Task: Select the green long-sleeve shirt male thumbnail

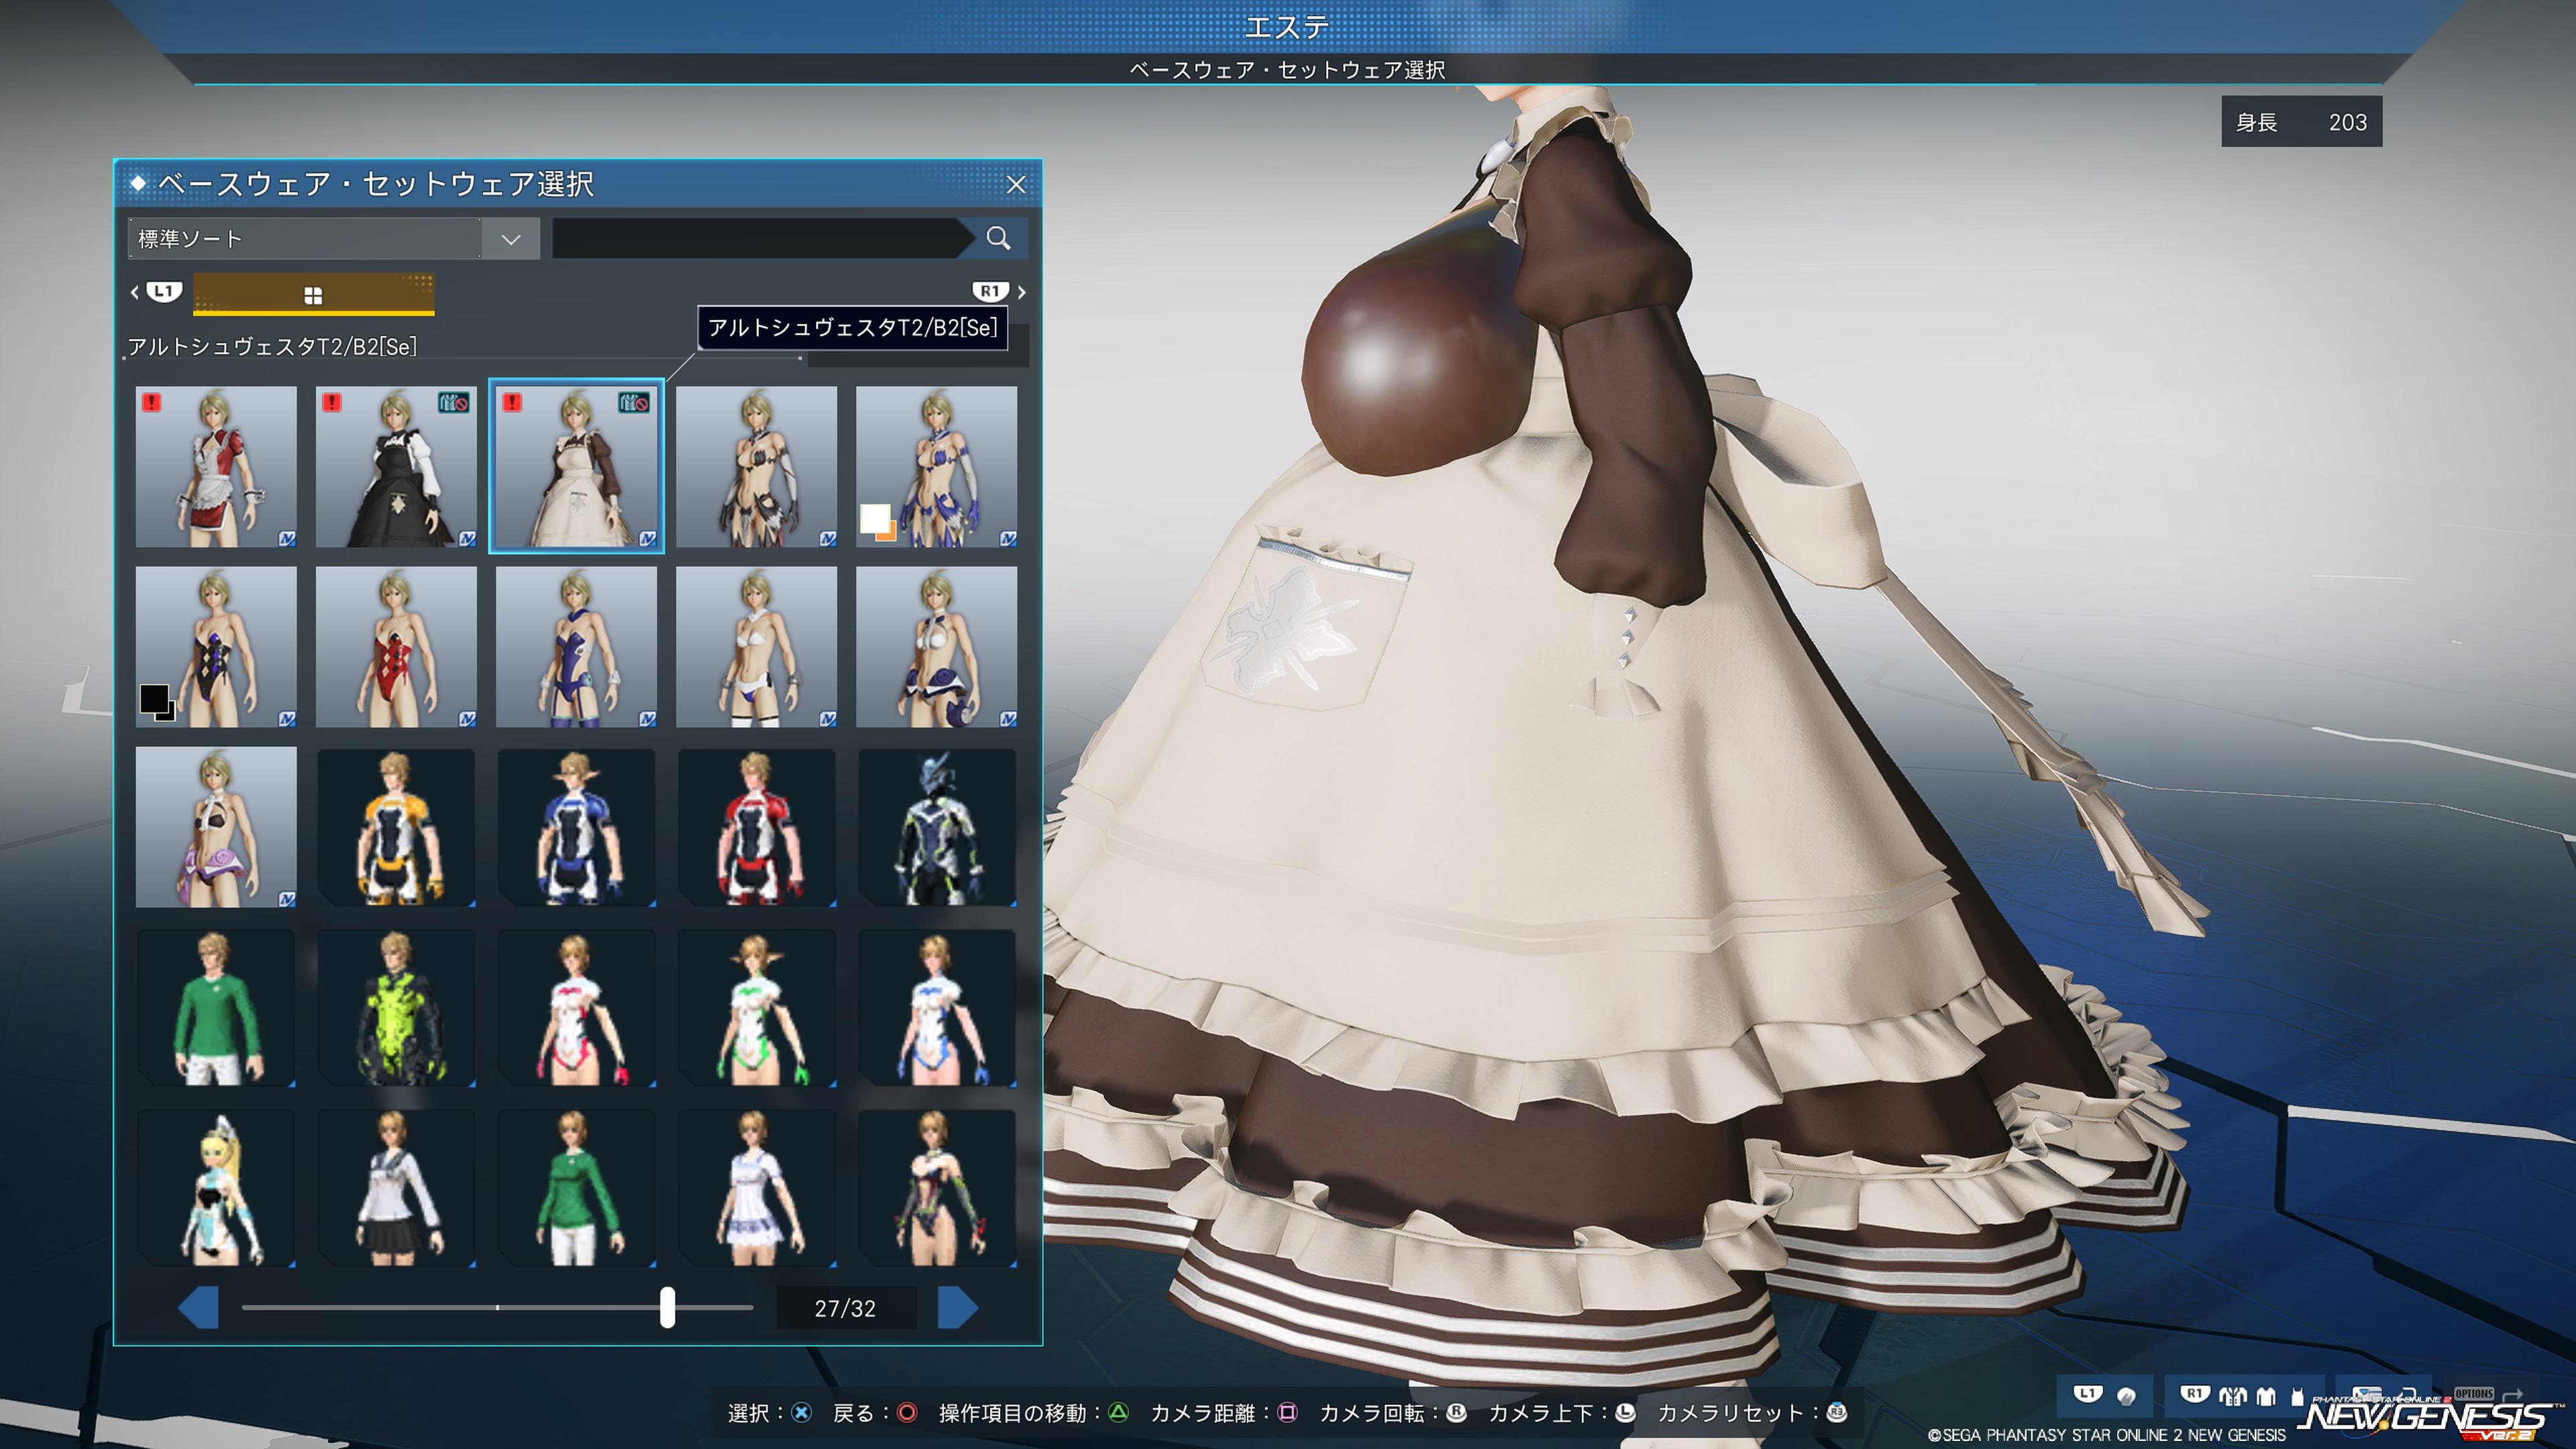Action: [x=216, y=1008]
